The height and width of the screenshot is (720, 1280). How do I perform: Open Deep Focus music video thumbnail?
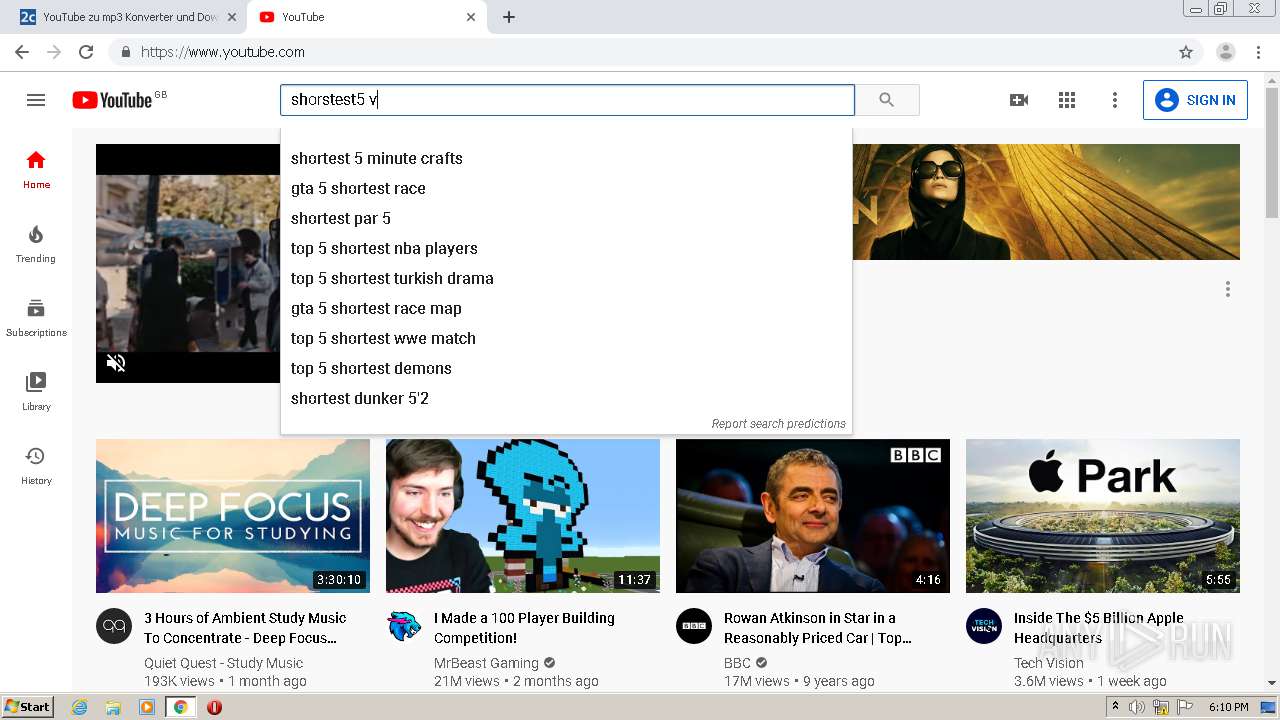tap(233, 516)
